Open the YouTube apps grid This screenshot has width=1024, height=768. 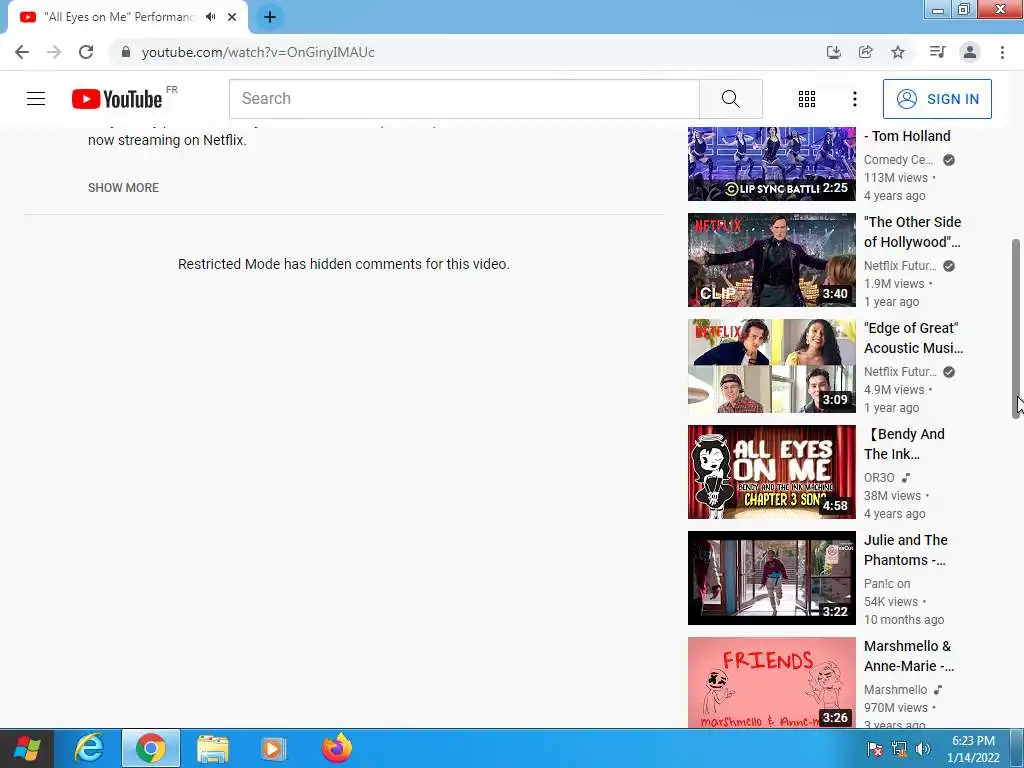807,99
